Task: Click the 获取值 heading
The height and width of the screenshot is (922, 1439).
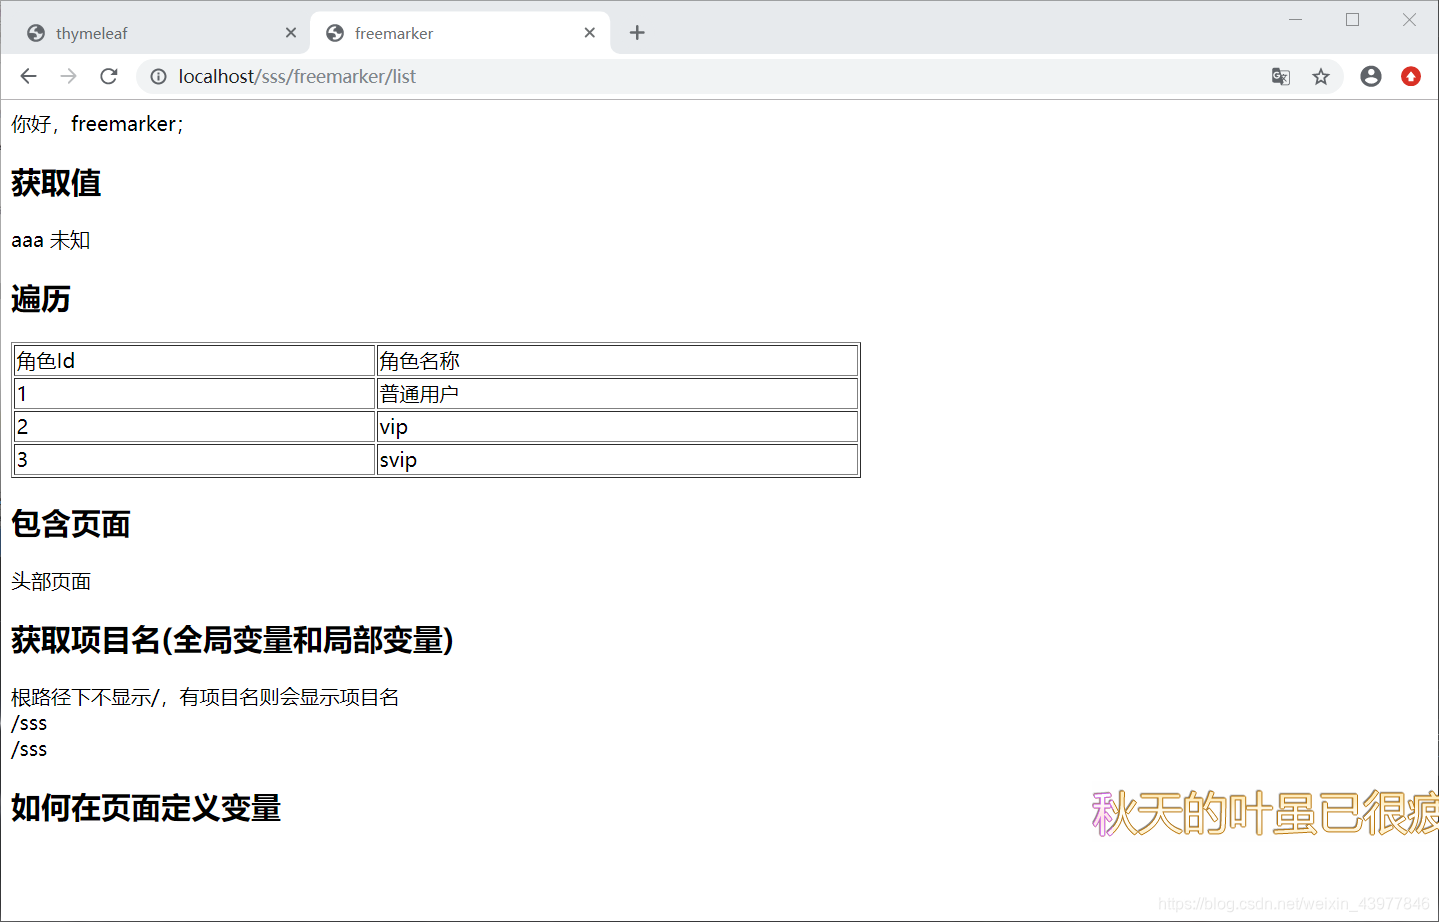Action: [x=56, y=183]
